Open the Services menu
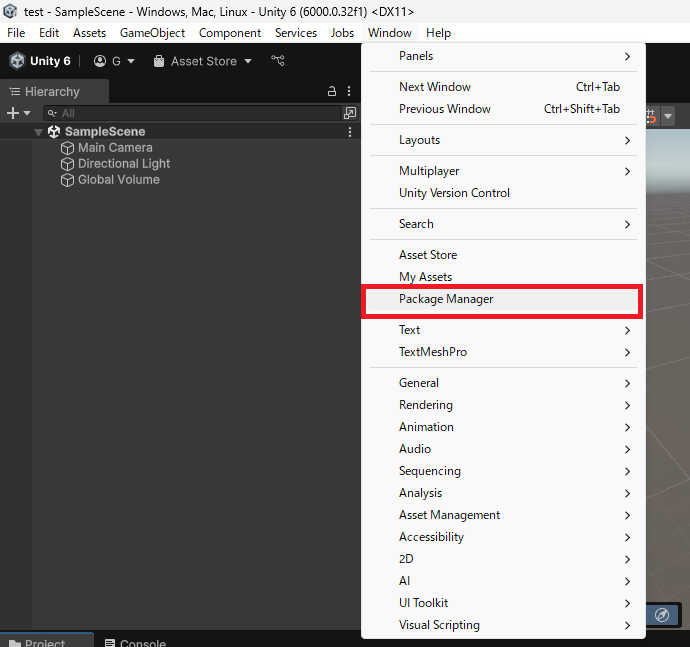The height and width of the screenshot is (647, 690). [296, 33]
